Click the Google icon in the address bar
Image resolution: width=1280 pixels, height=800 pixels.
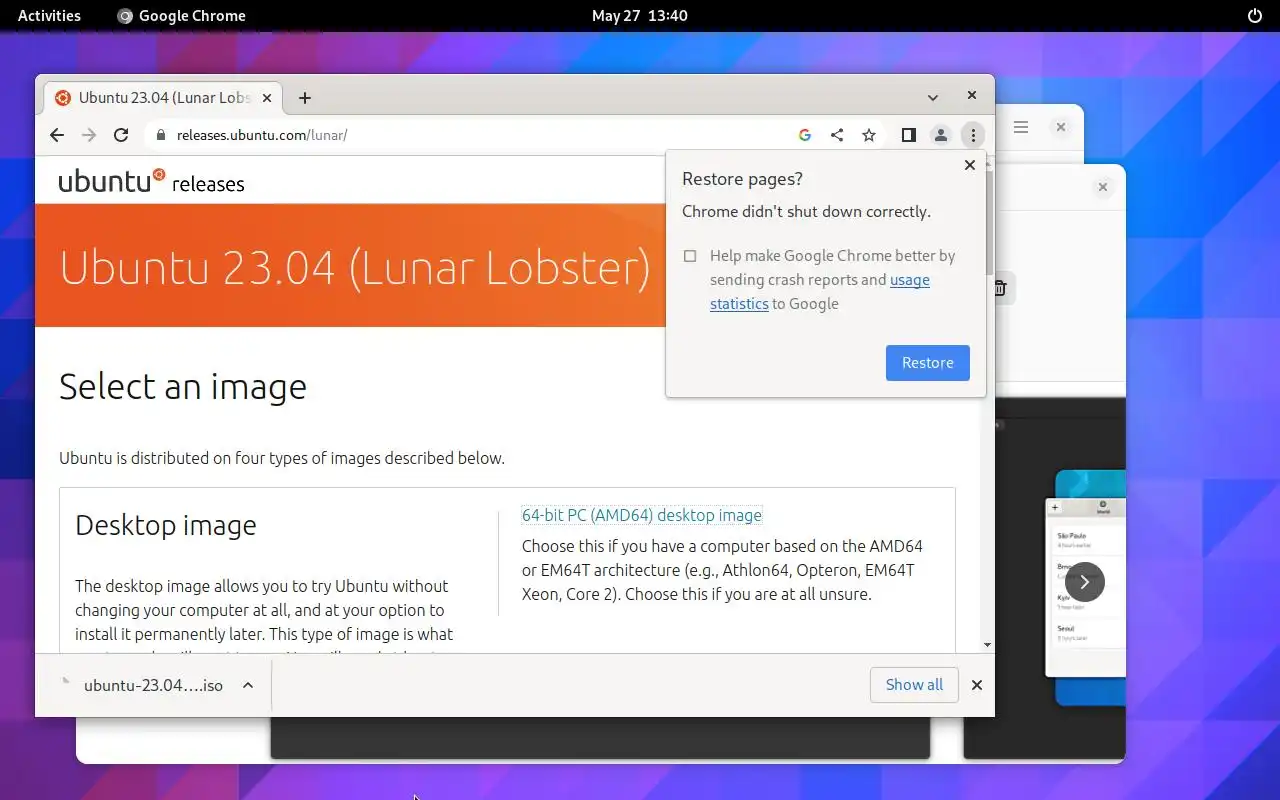(x=805, y=135)
